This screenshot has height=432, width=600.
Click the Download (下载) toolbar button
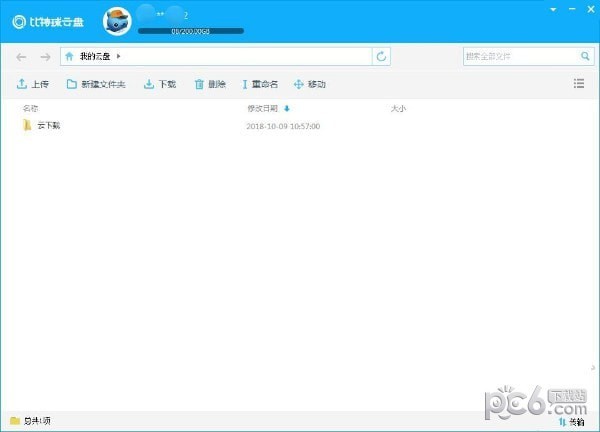[160, 85]
